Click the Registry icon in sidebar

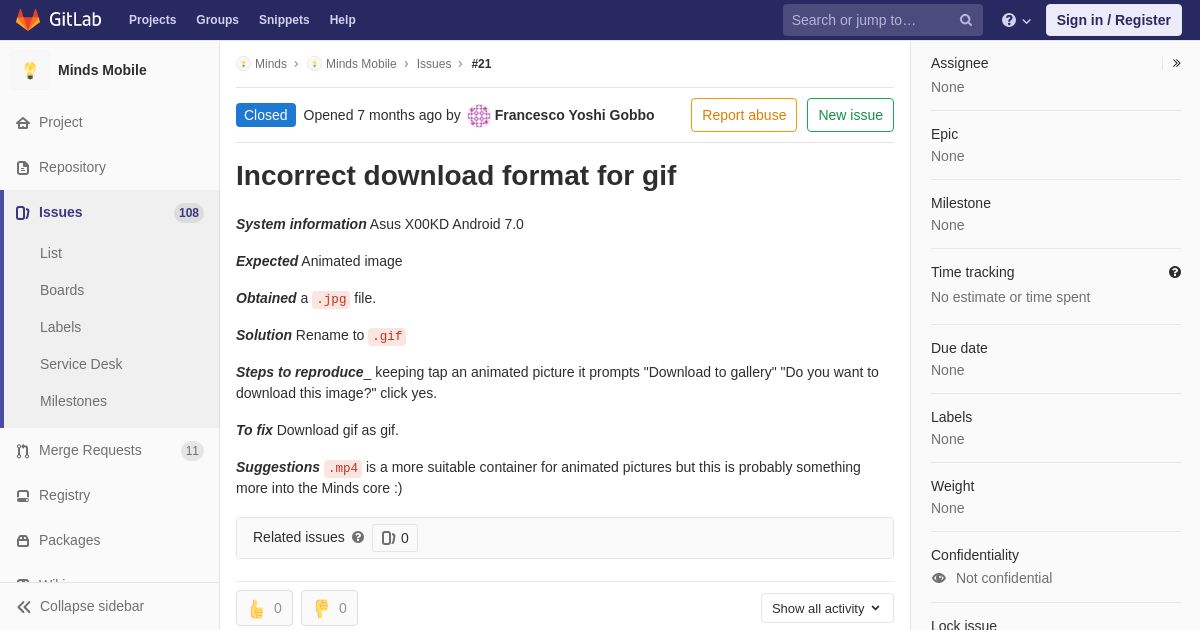click(23, 496)
